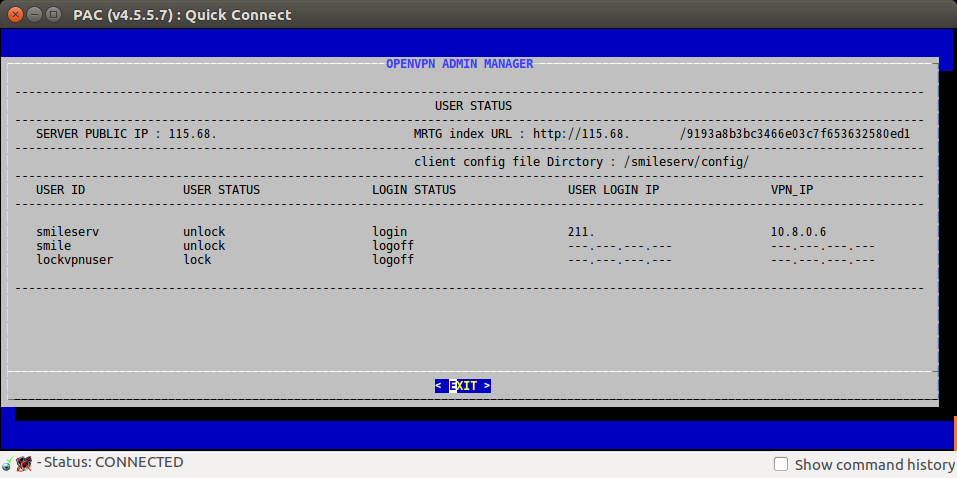
Task: Close the PAC Quick Connect window
Action: pos(16,13)
